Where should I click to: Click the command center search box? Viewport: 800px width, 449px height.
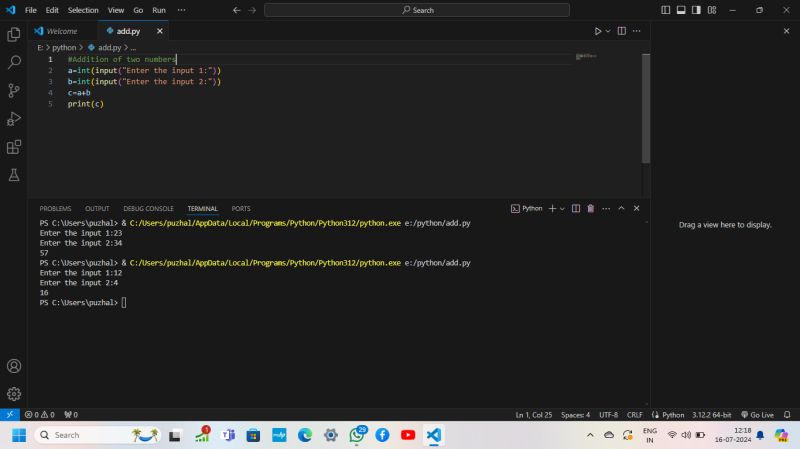417,10
